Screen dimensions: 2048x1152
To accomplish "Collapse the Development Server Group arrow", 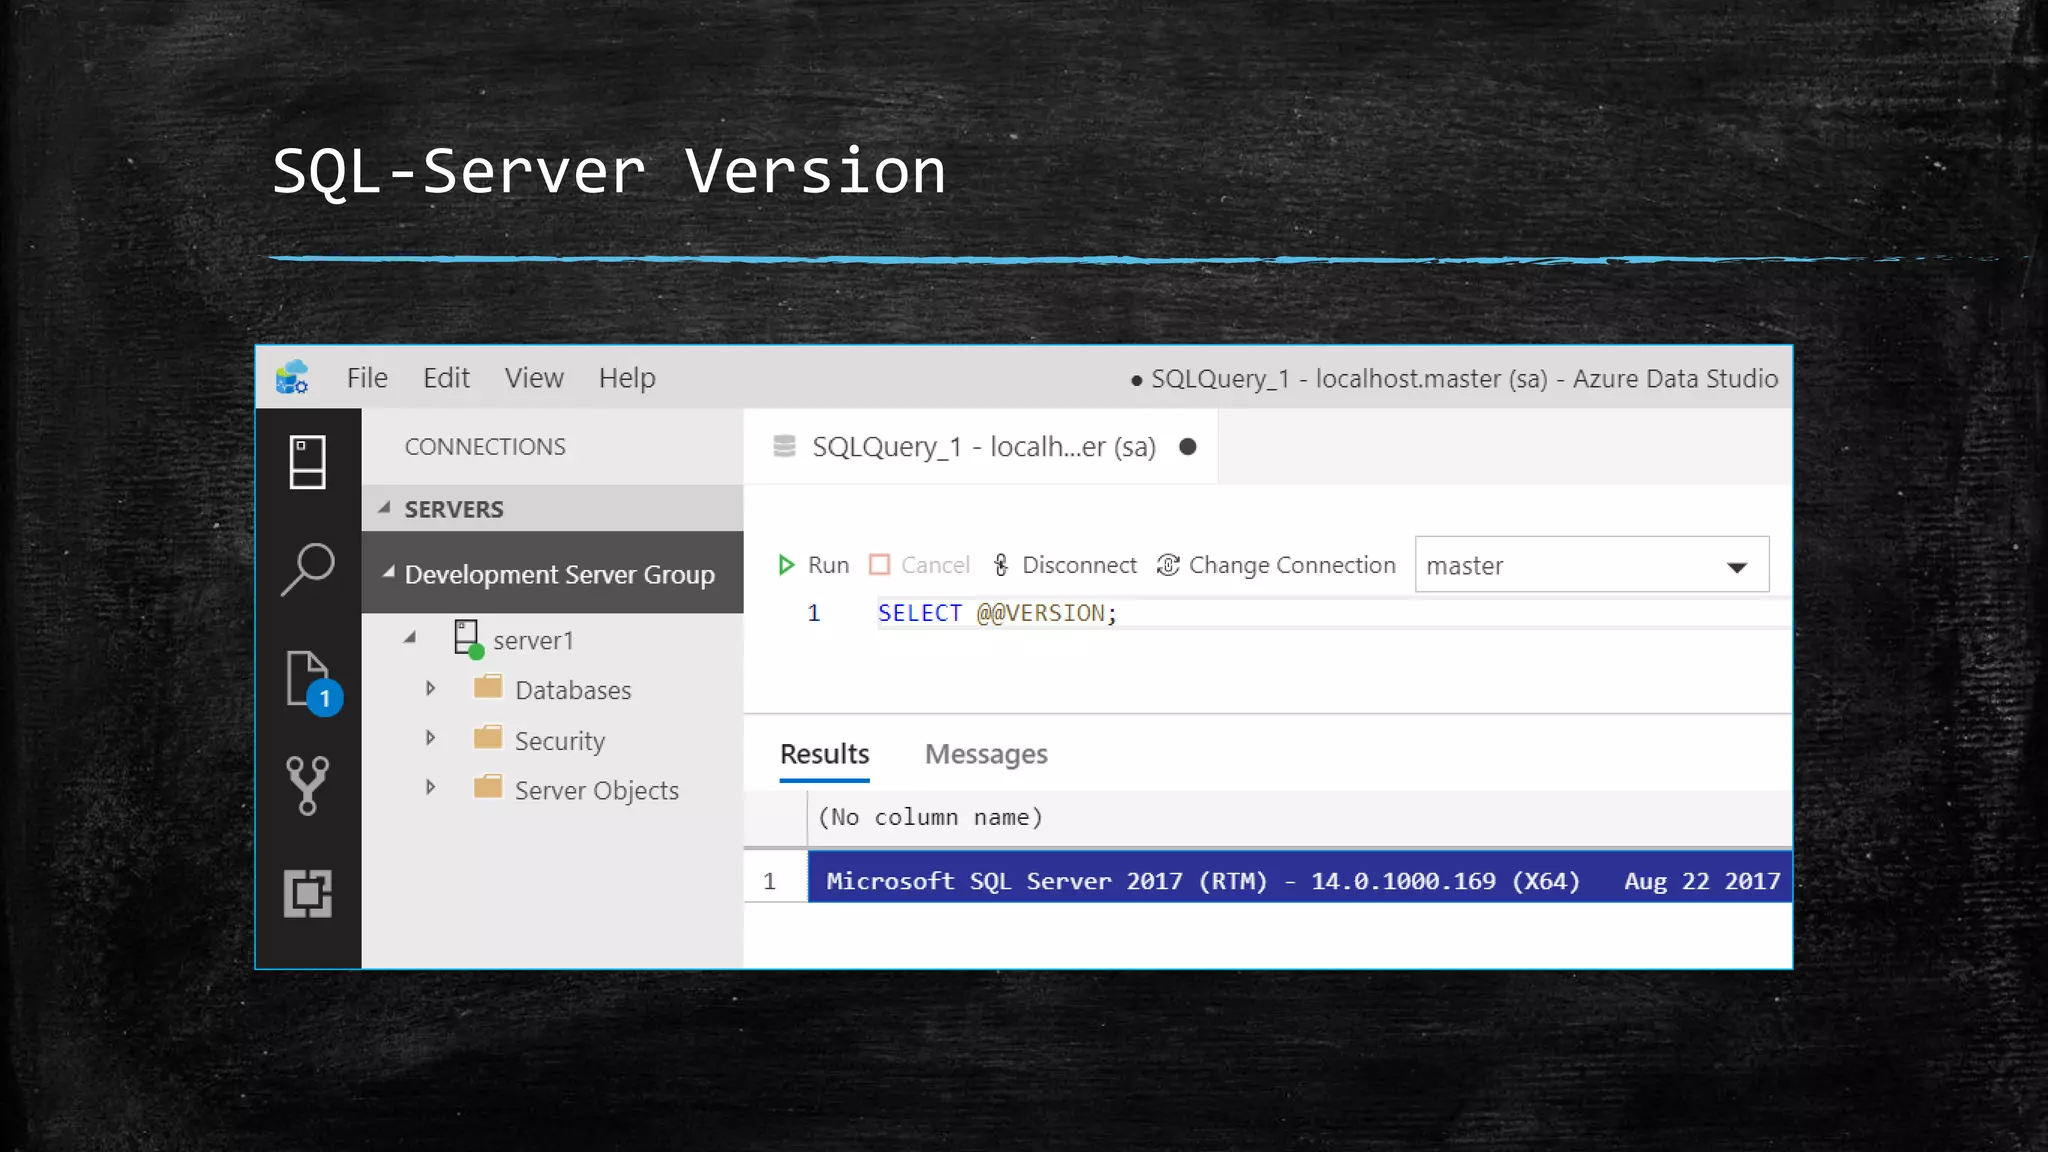I will (x=388, y=573).
